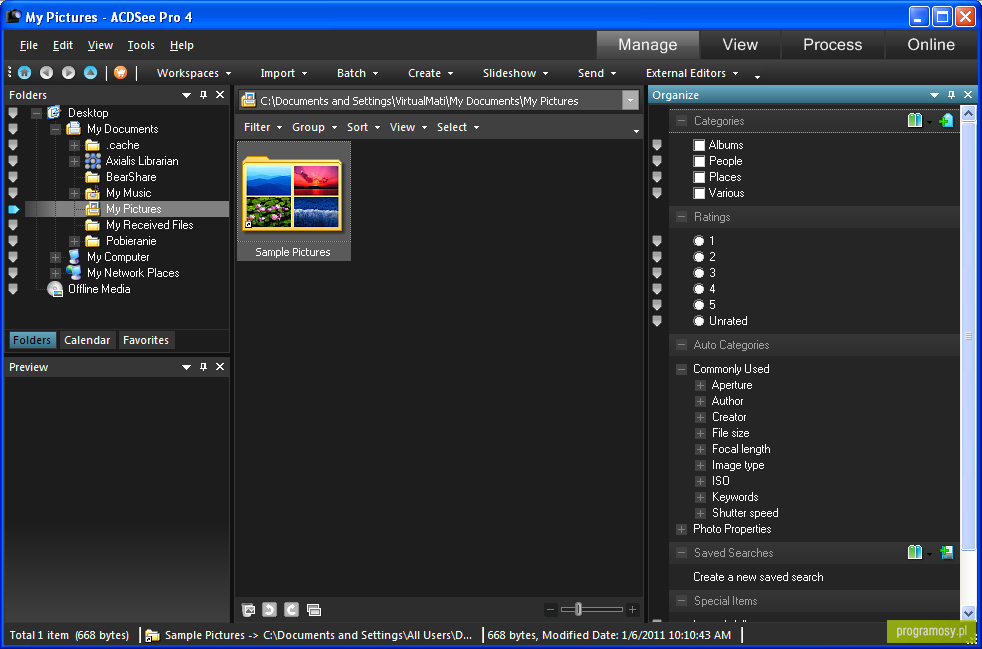Click the Create toolbar button
982x649 pixels.
430,73
